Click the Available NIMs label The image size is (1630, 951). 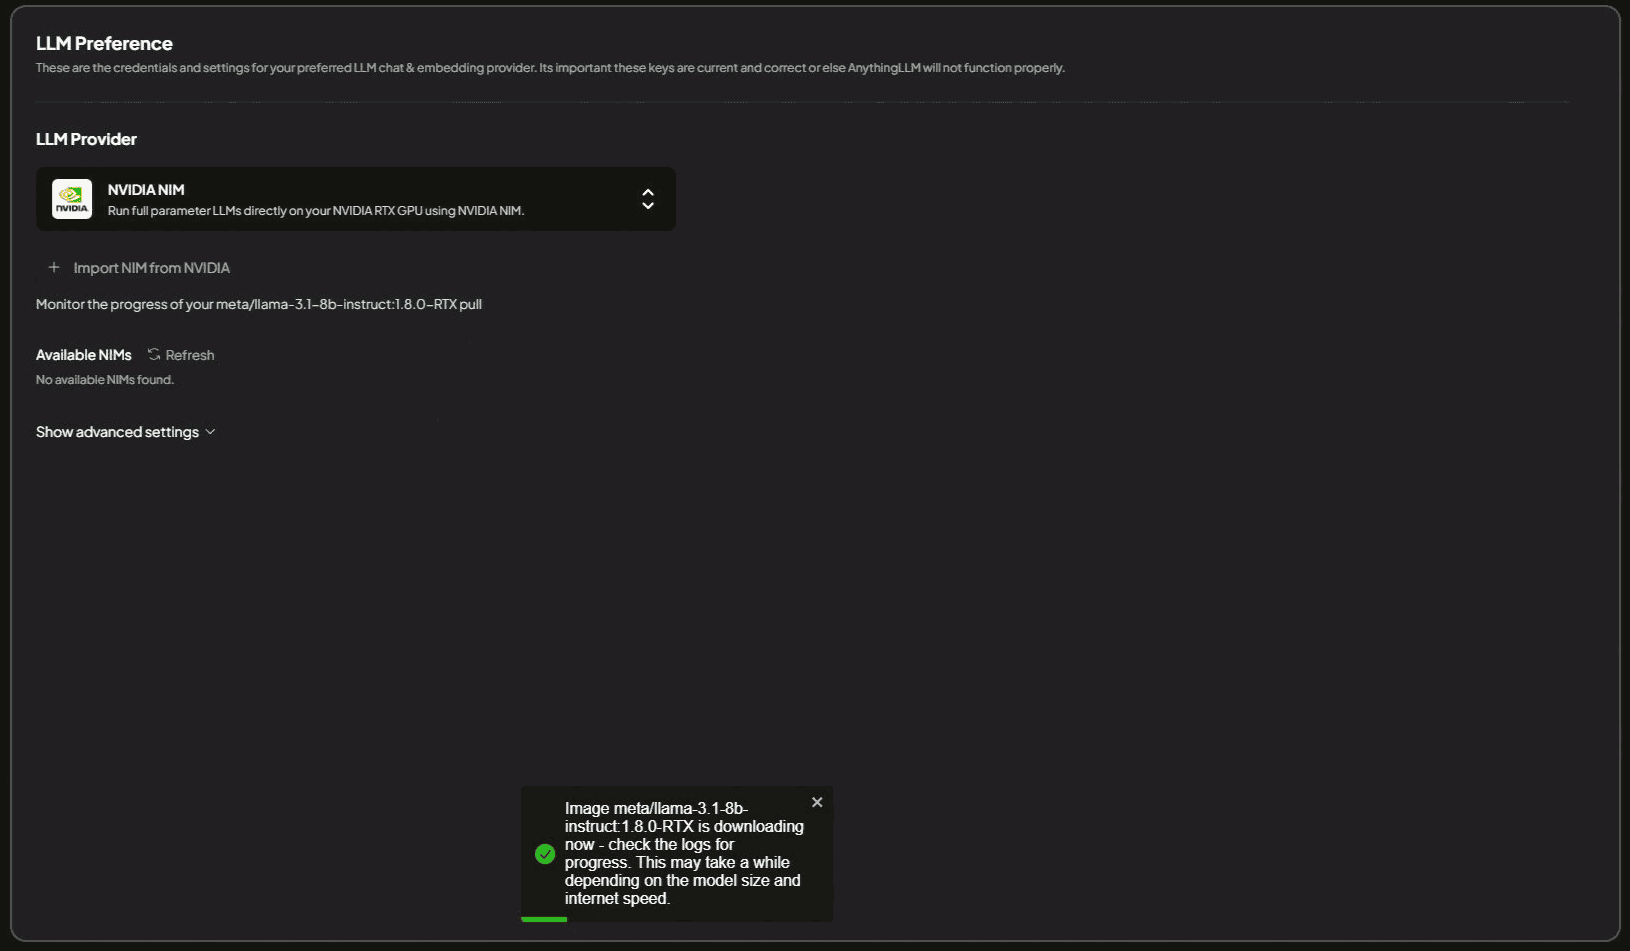(x=84, y=355)
